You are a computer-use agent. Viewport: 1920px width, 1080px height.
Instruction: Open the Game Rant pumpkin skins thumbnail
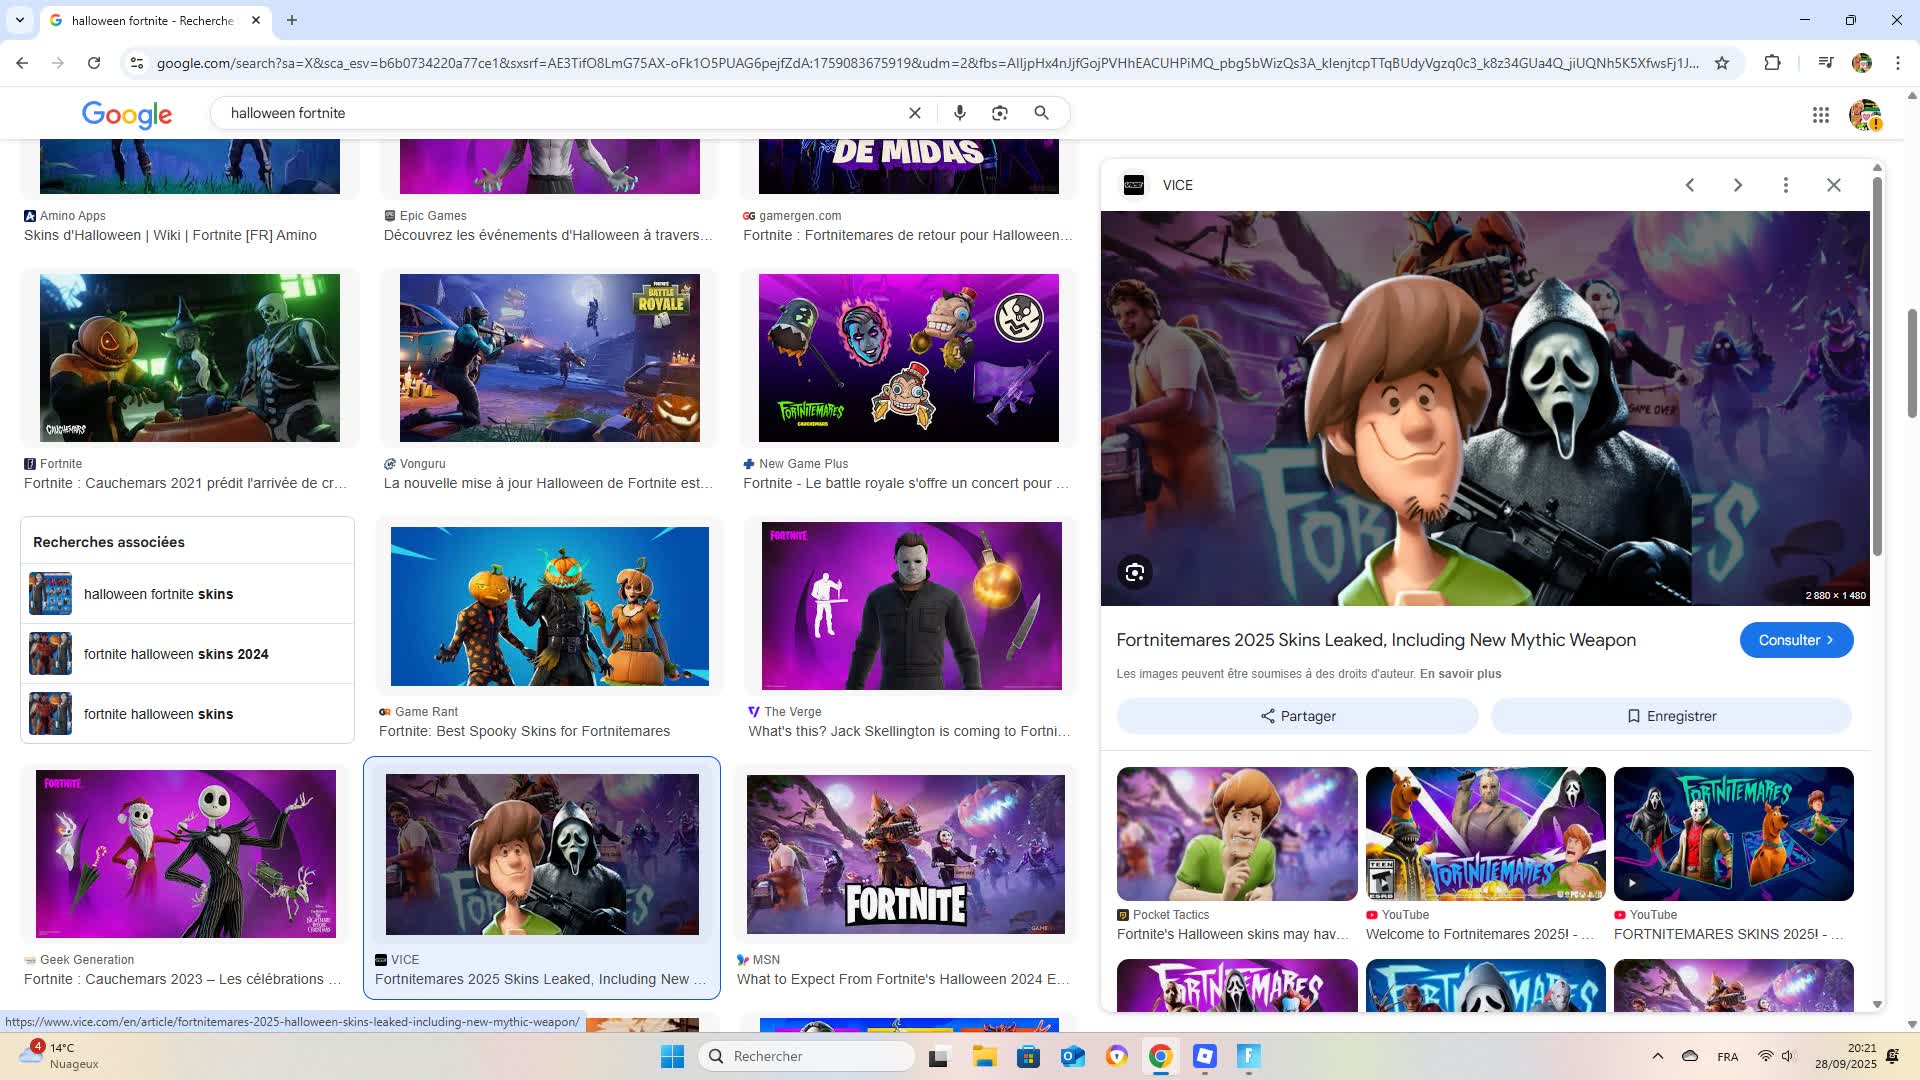click(549, 606)
